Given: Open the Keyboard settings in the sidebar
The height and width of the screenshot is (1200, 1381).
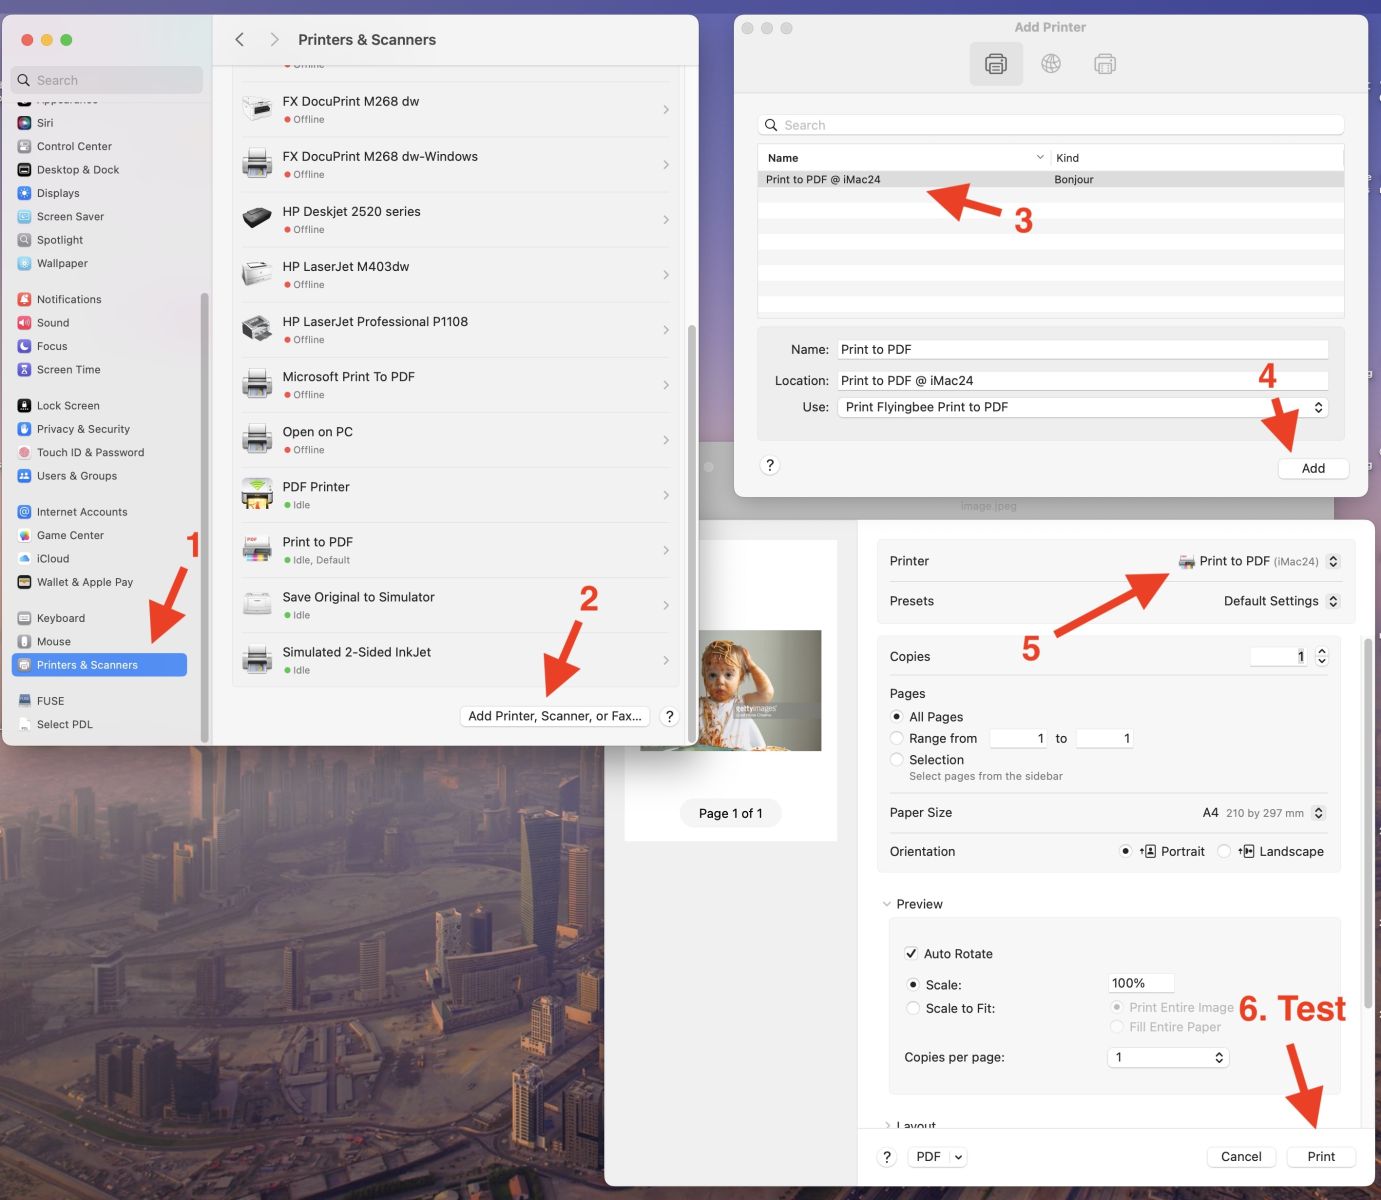Looking at the screenshot, I should [61, 618].
